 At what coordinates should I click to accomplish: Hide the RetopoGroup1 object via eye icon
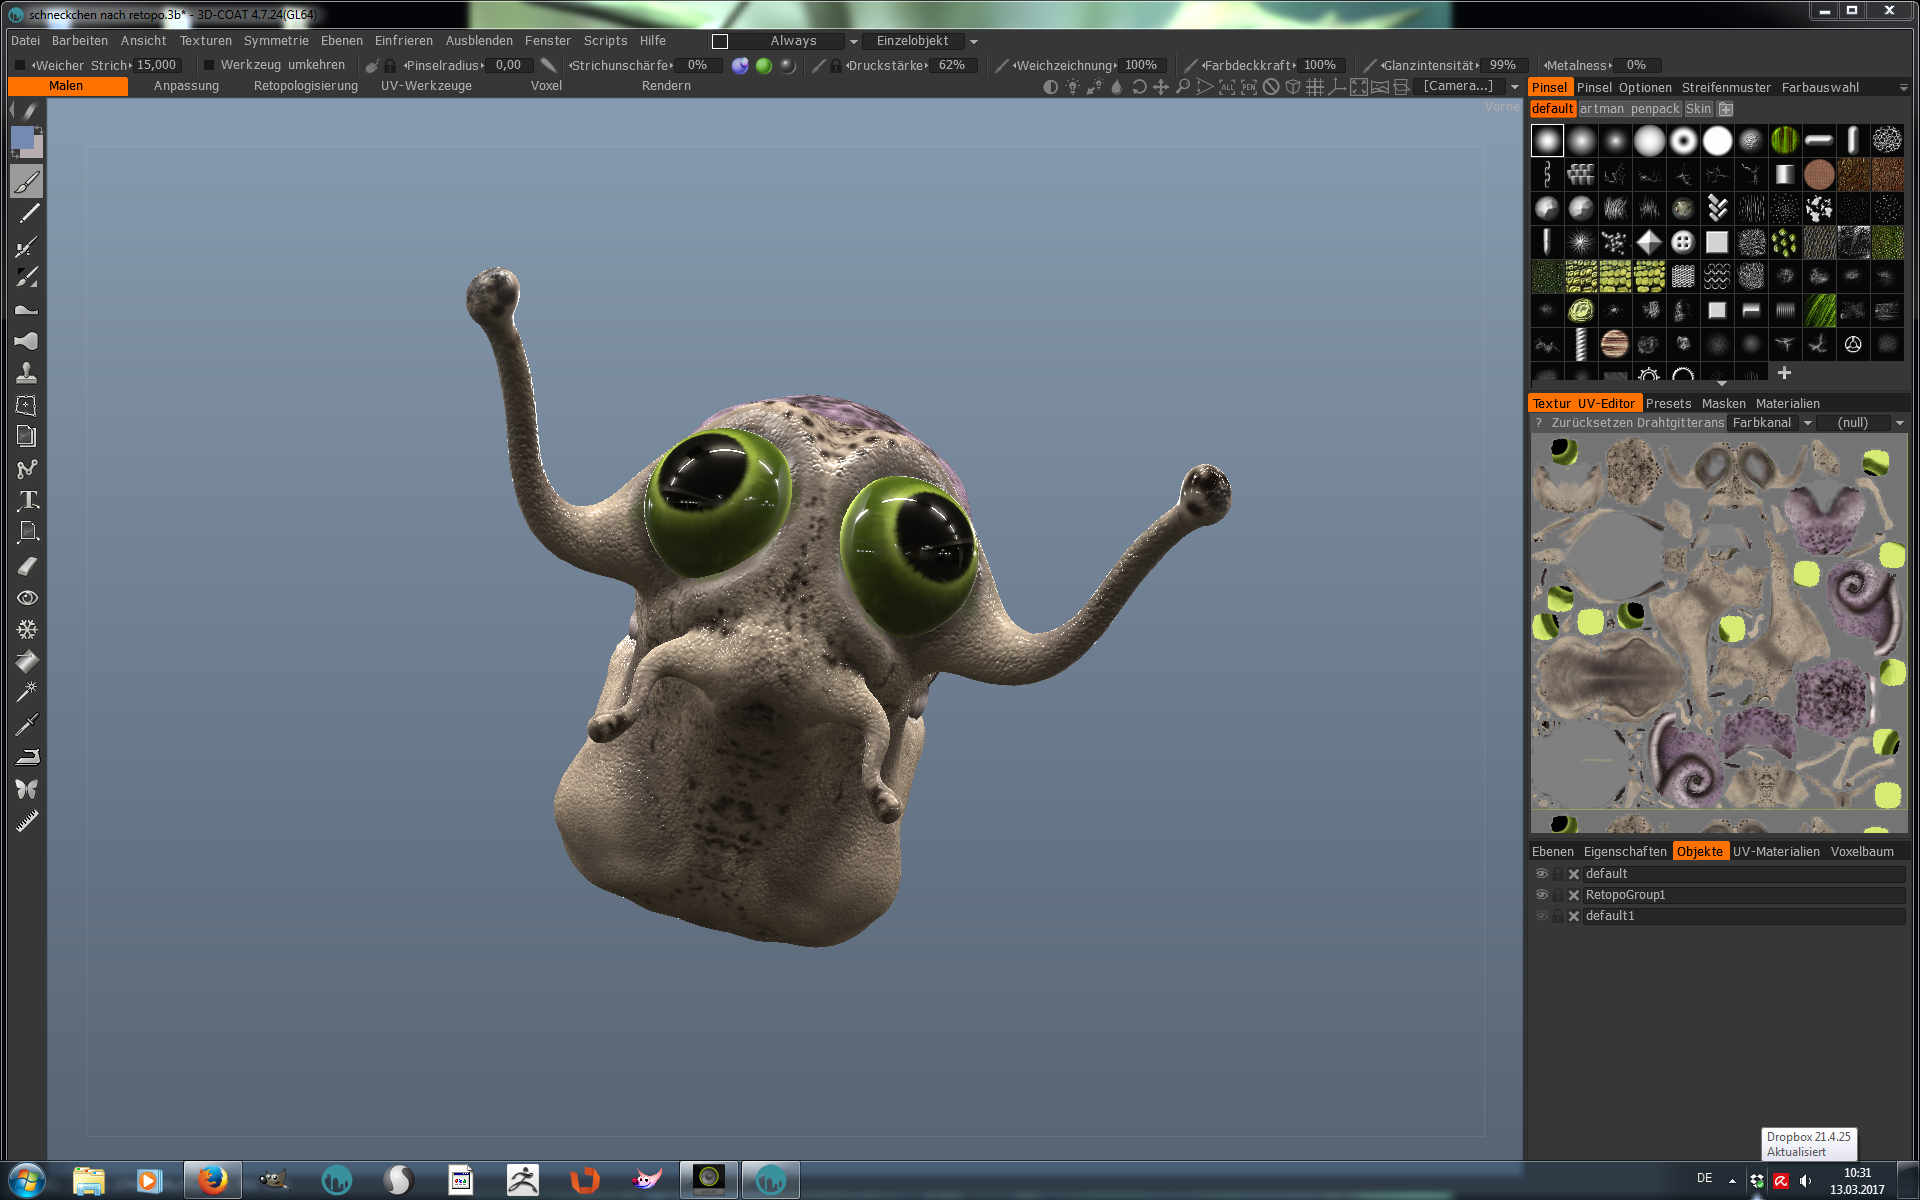click(x=1541, y=895)
